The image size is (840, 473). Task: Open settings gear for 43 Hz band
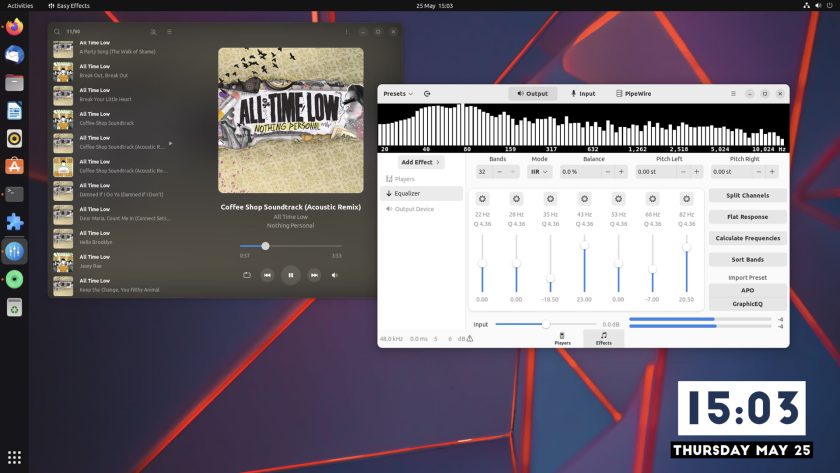(584, 199)
